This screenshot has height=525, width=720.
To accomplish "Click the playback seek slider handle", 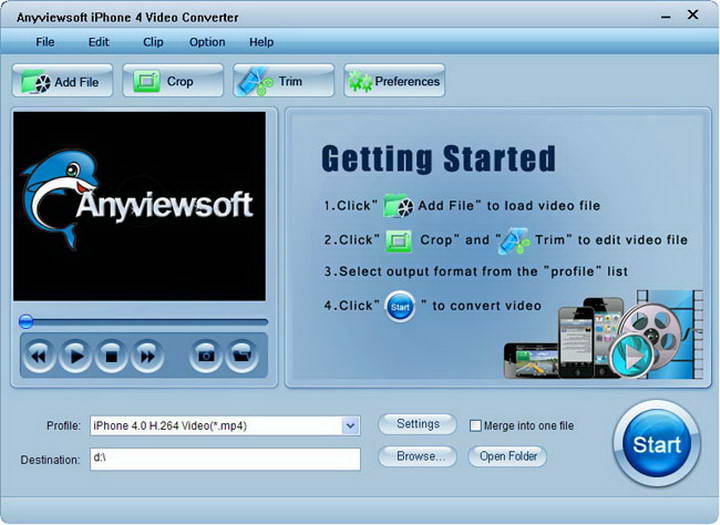I will point(26,322).
